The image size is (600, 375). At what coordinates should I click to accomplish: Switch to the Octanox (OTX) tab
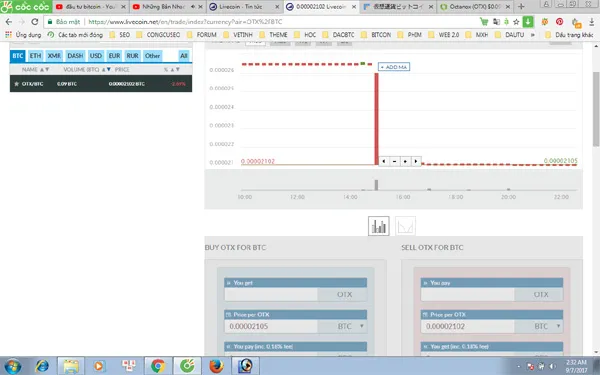click(x=475, y=7)
